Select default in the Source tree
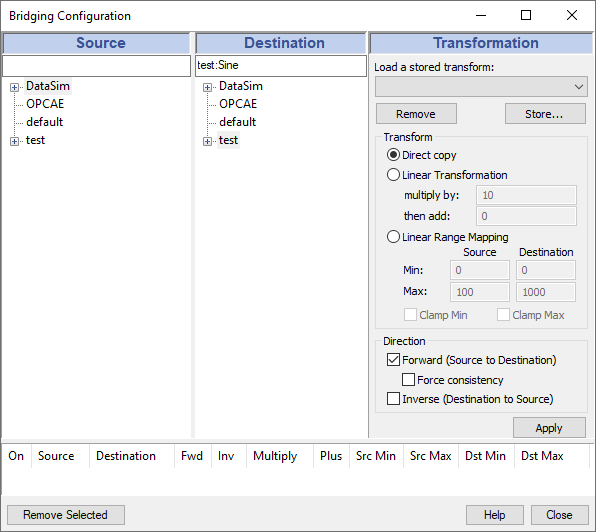 click(x=44, y=122)
